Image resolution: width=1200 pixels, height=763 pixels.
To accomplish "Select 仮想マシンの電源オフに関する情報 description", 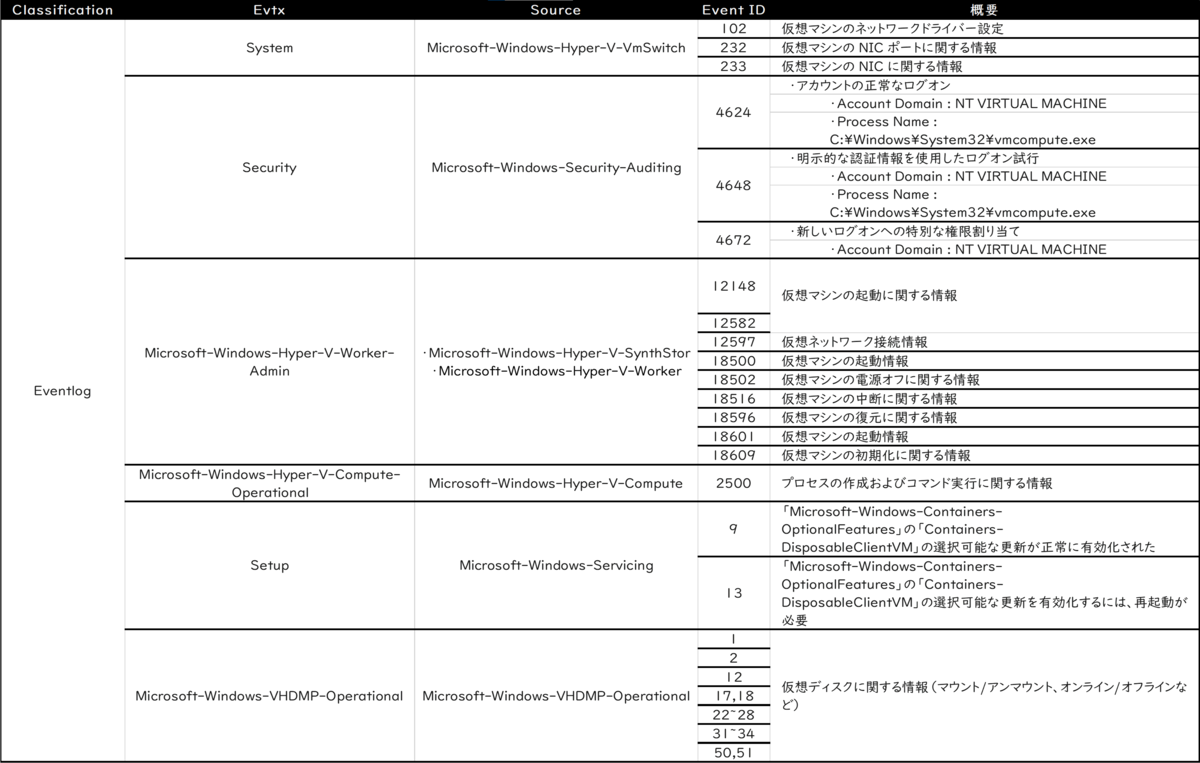I will (880, 380).
